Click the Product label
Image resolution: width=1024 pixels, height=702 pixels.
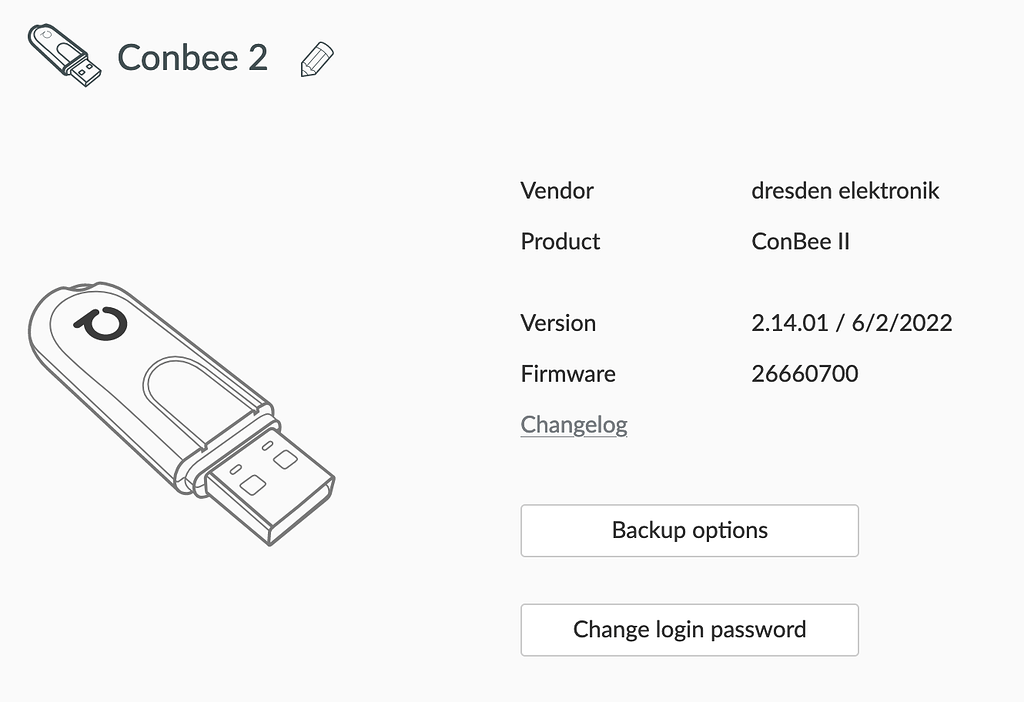tap(560, 241)
